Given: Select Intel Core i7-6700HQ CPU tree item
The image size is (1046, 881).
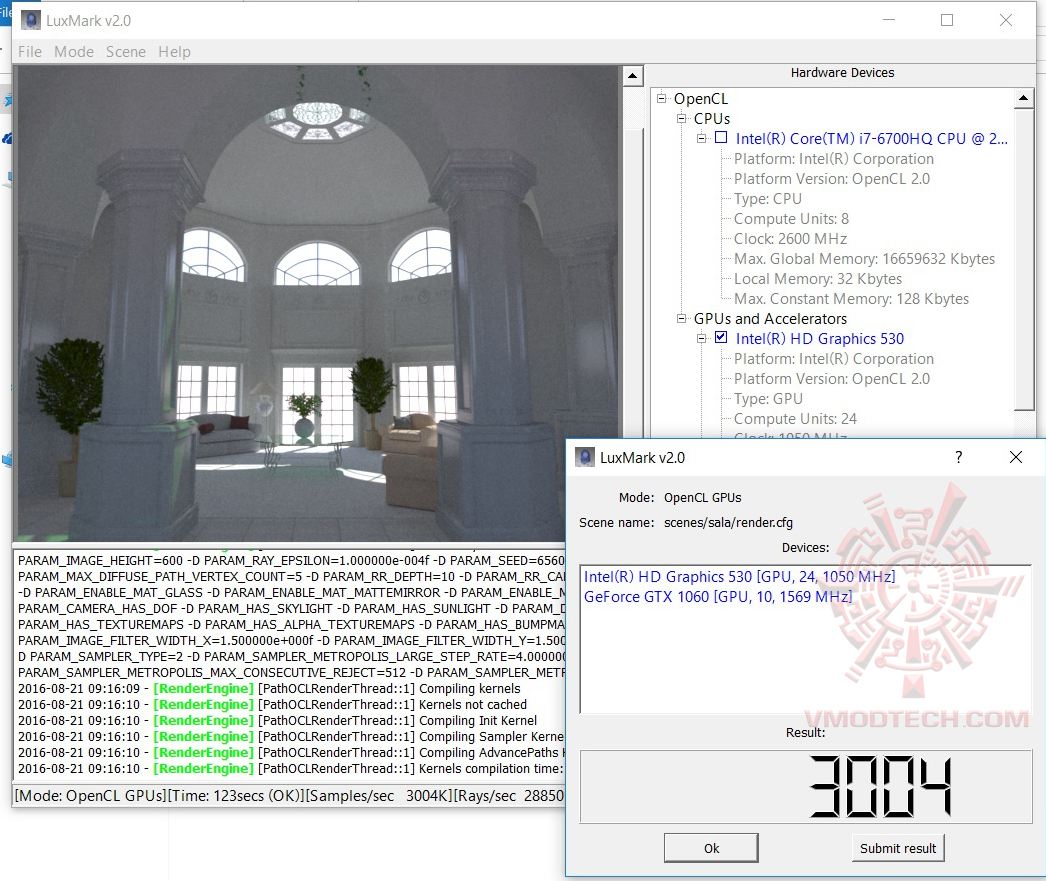Looking at the screenshot, I should (871, 139).
